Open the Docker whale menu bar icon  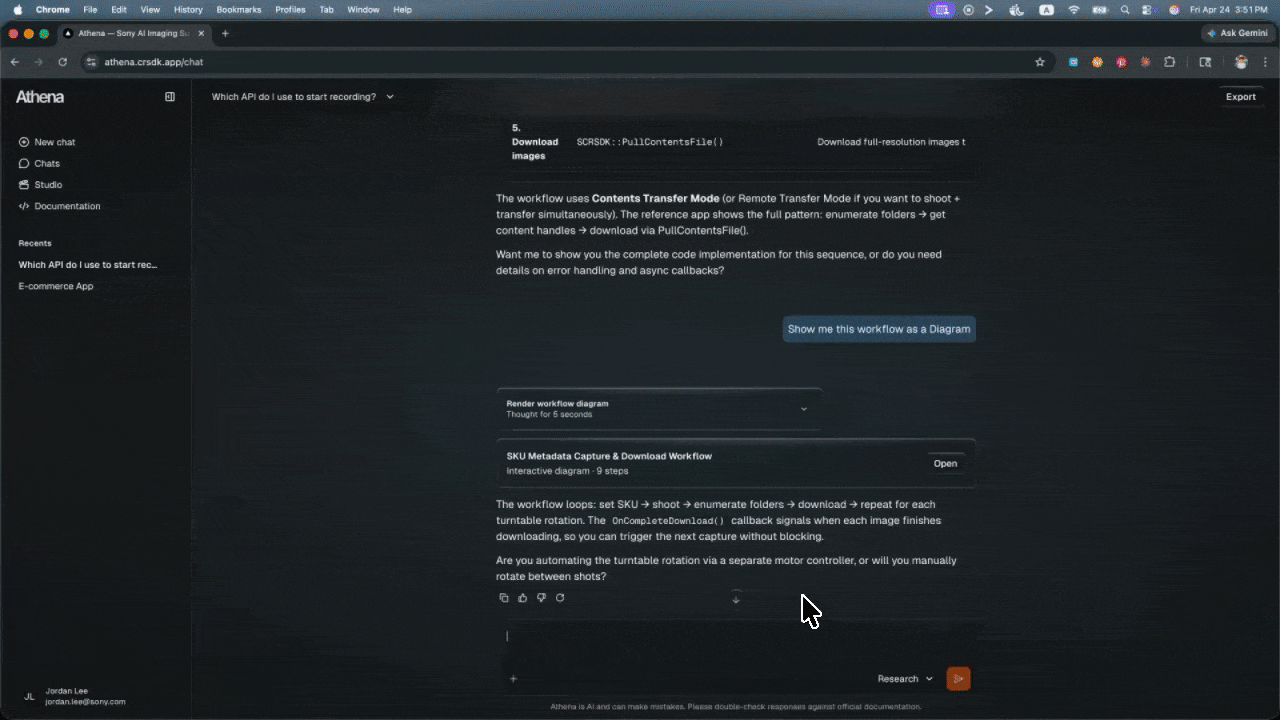[x=1017, y=9]
